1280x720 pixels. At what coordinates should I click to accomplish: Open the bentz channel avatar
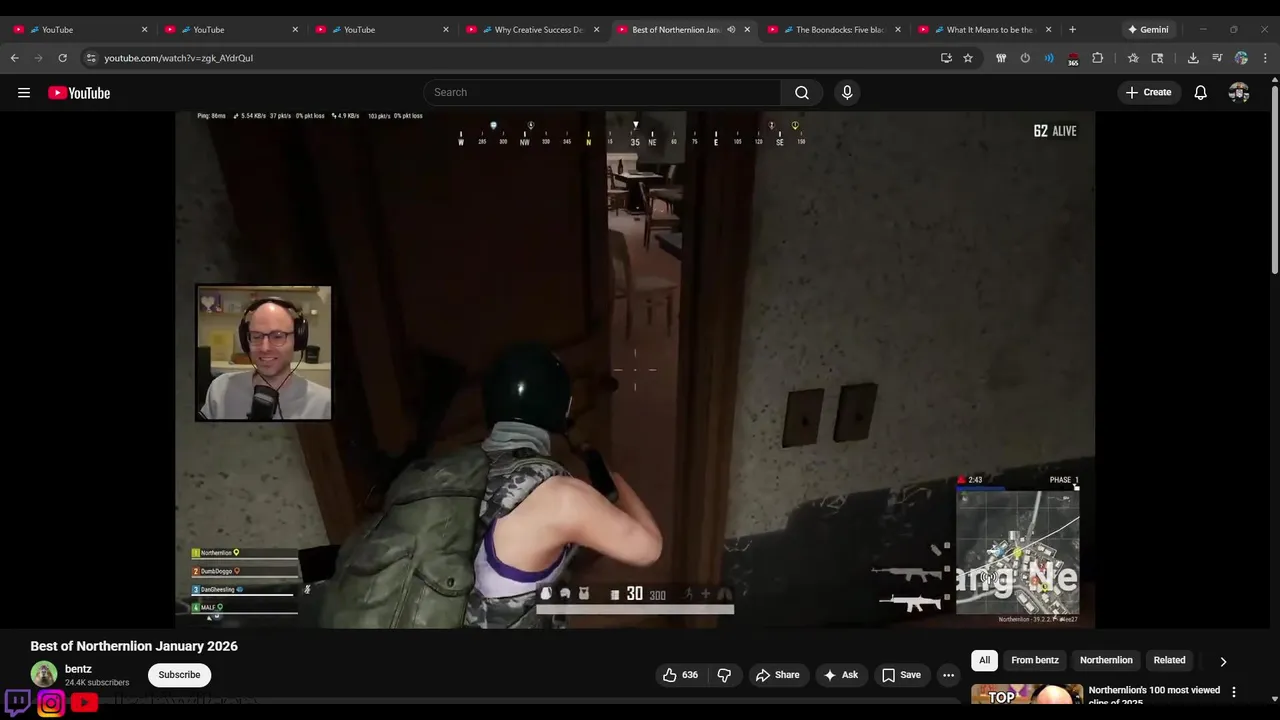(x=44, y=674)
